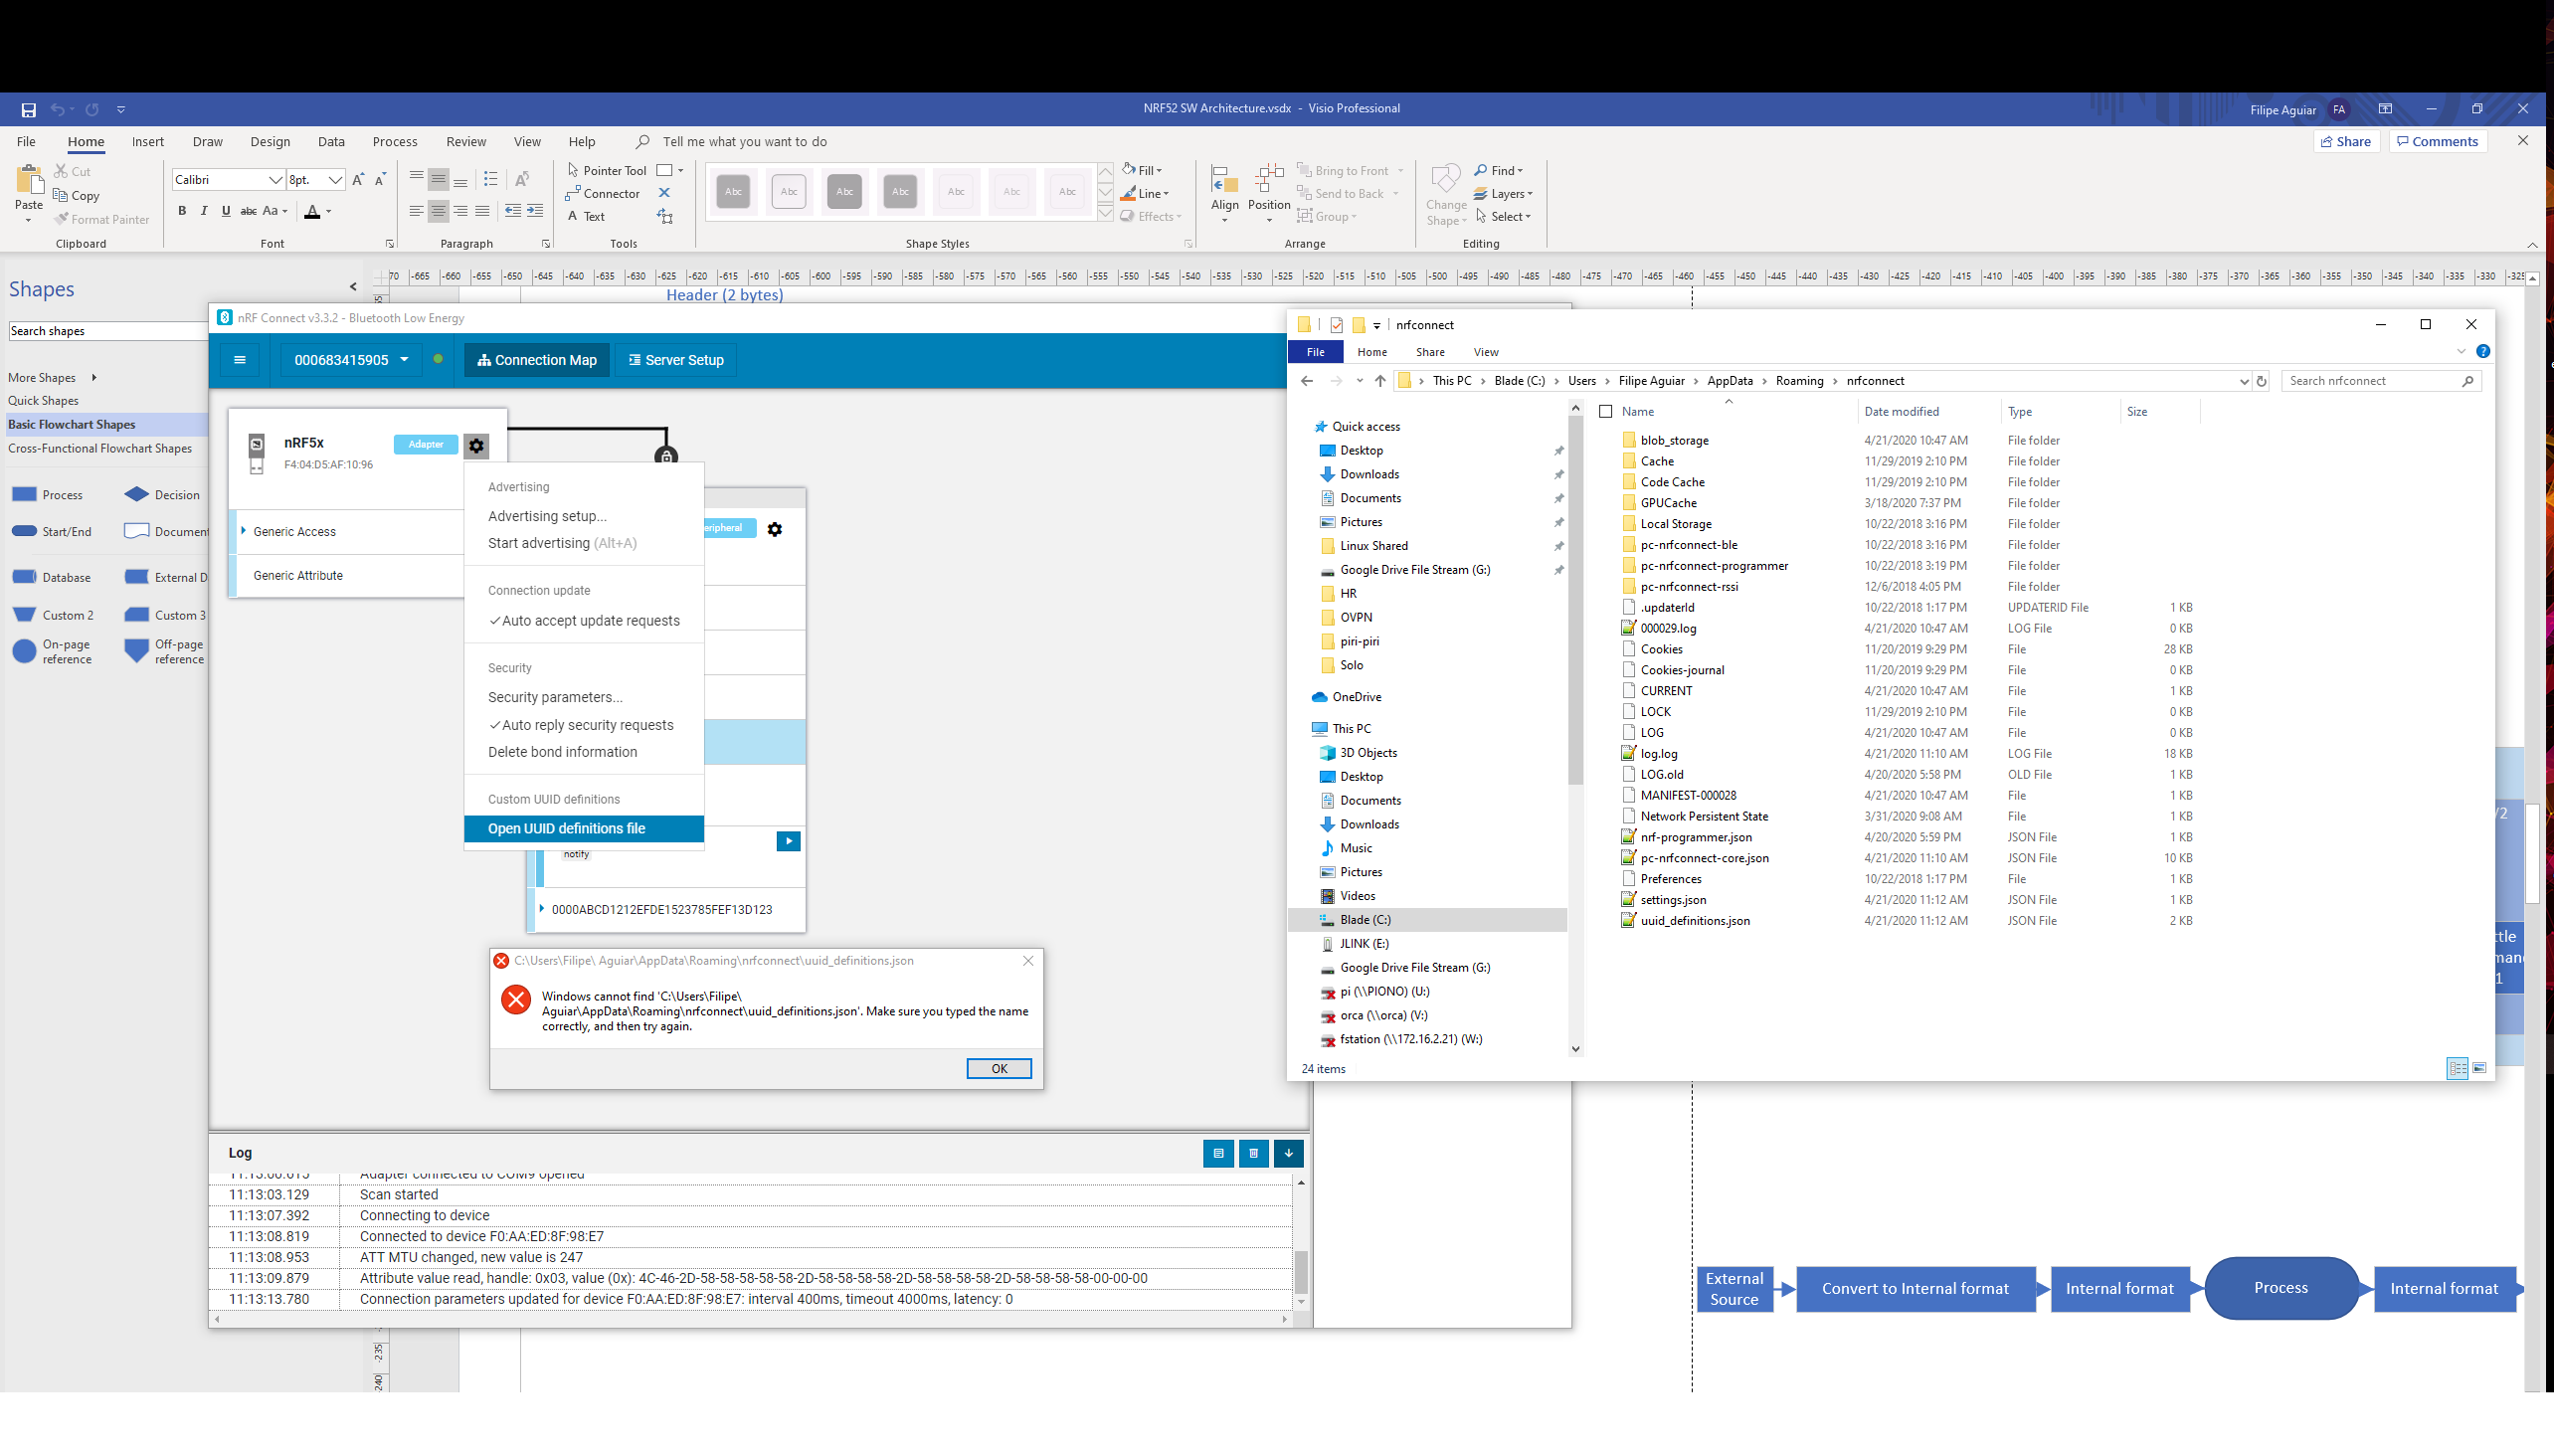Toggle log auto-scroll down arrow icon
This screenshot has height=1456, width=2554.
1289,1153
